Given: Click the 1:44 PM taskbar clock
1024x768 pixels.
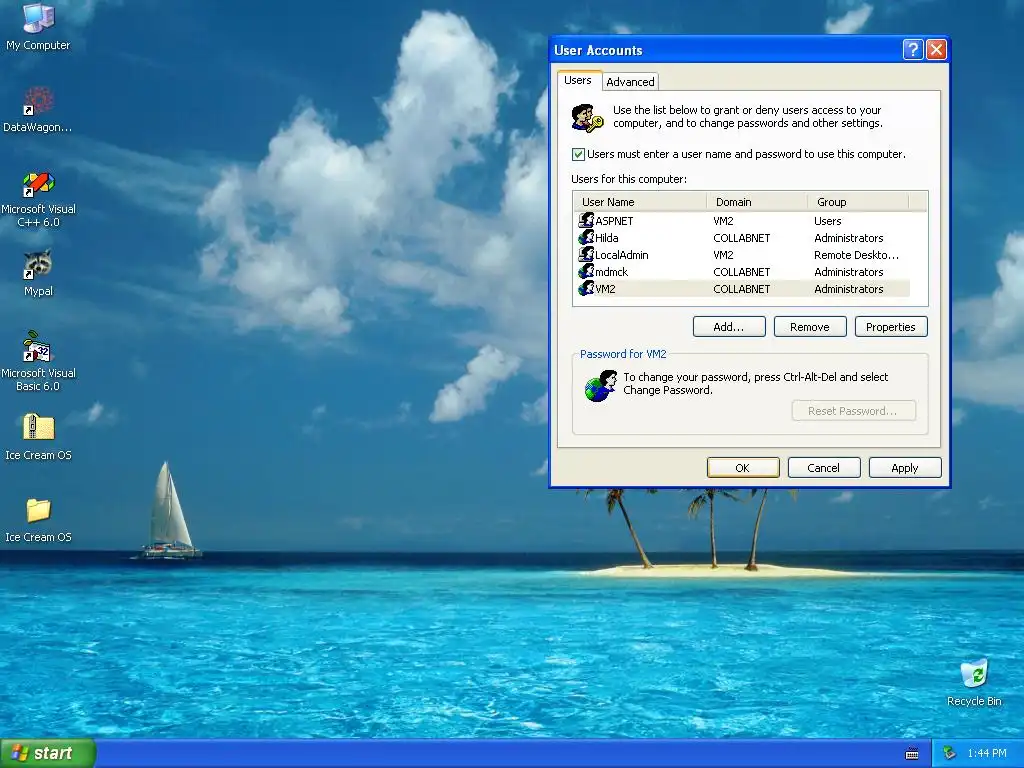Looking at the screenshot, I should (x=987, y=754).
